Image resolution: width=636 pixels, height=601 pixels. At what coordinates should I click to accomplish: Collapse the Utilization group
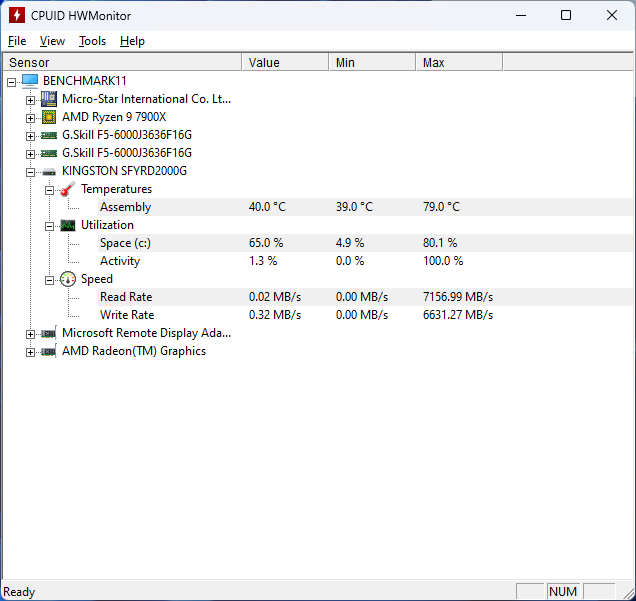[x=49, y=226]
